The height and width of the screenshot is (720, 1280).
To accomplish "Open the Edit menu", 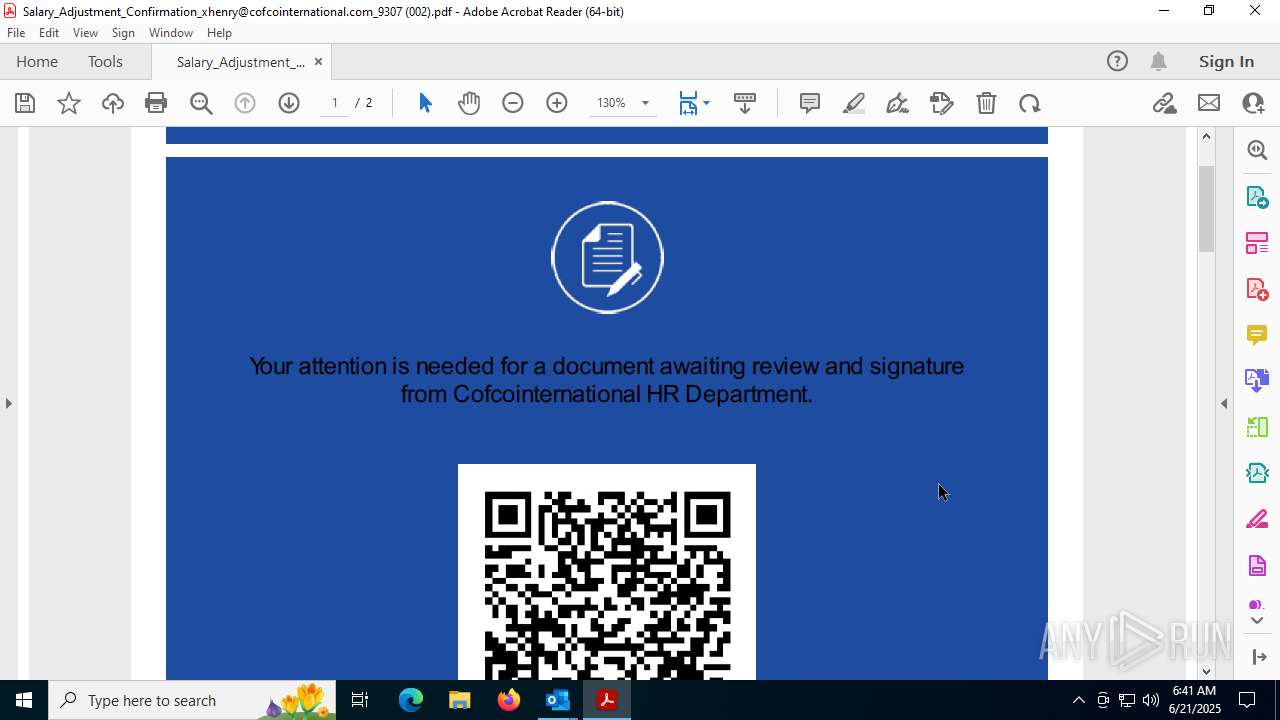I will (x=49, y=33).
